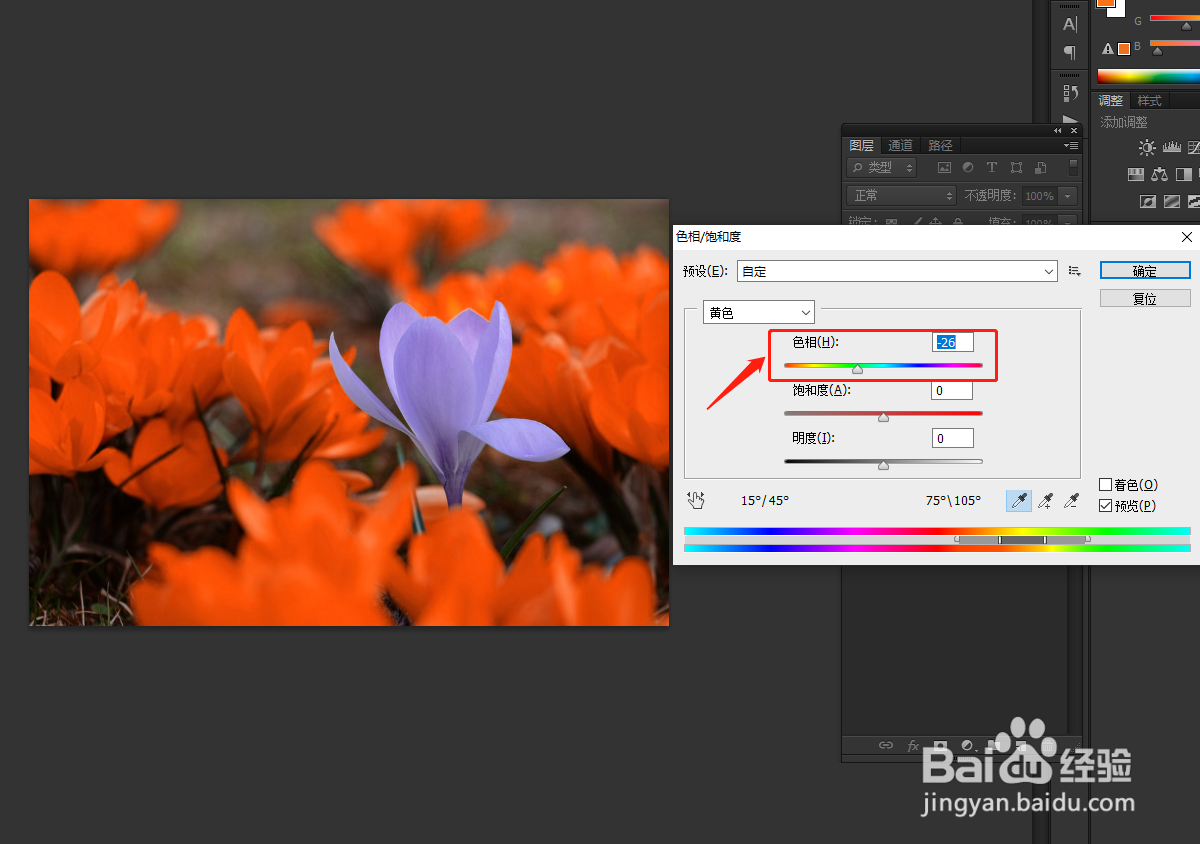Filter layers by pixel layer icon
Image resolution: width=1200 pixels, height=844 pixels.
[x=944, y=168]
